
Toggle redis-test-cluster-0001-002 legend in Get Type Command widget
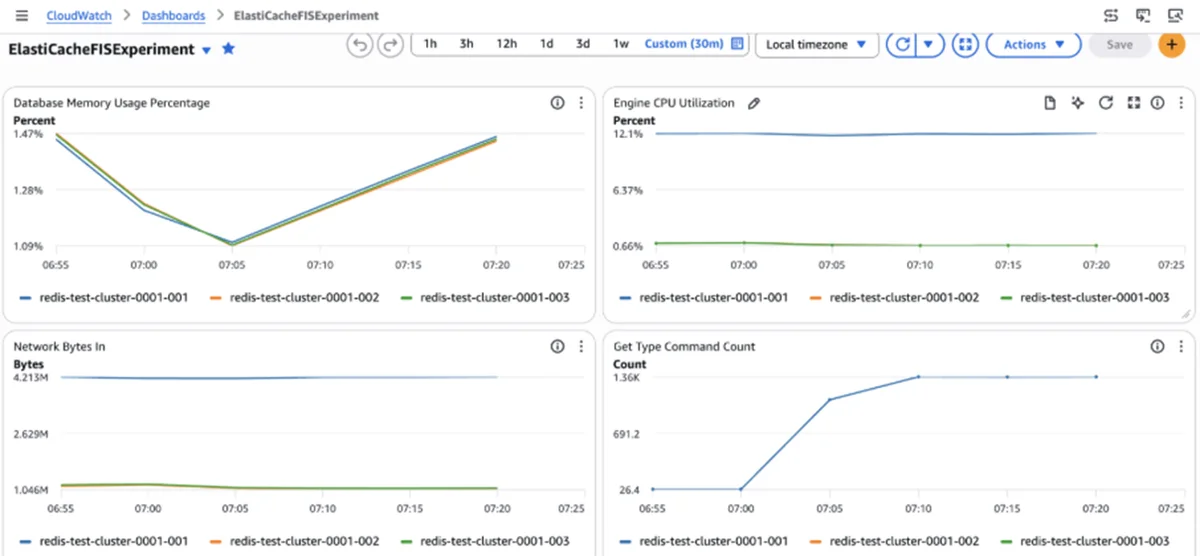[x=894, y=541]
